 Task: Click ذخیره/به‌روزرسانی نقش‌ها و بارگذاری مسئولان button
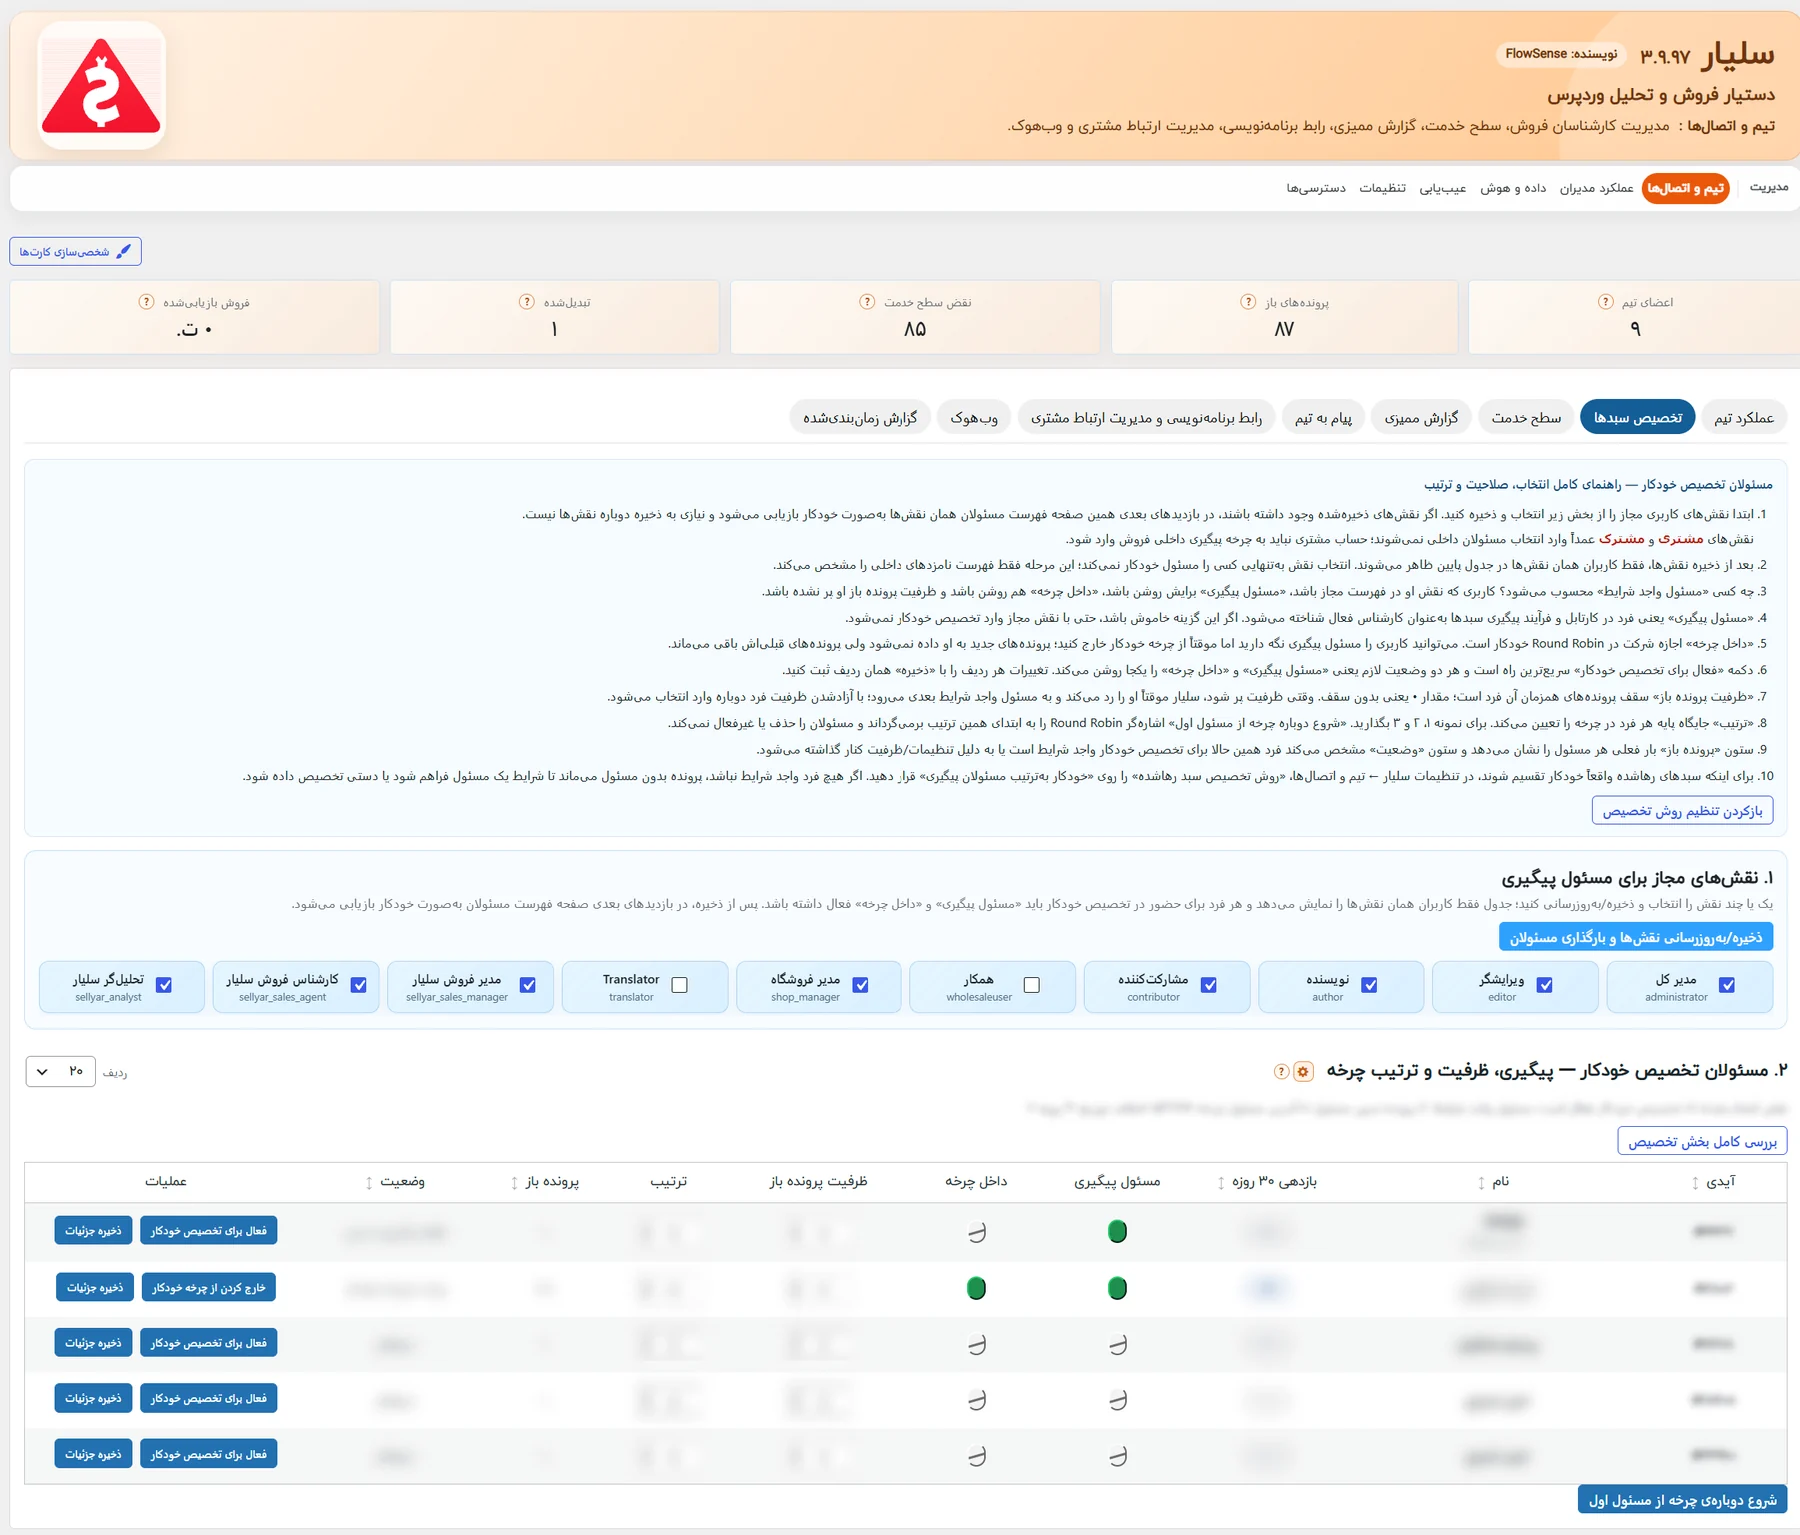coord(1636,938)
